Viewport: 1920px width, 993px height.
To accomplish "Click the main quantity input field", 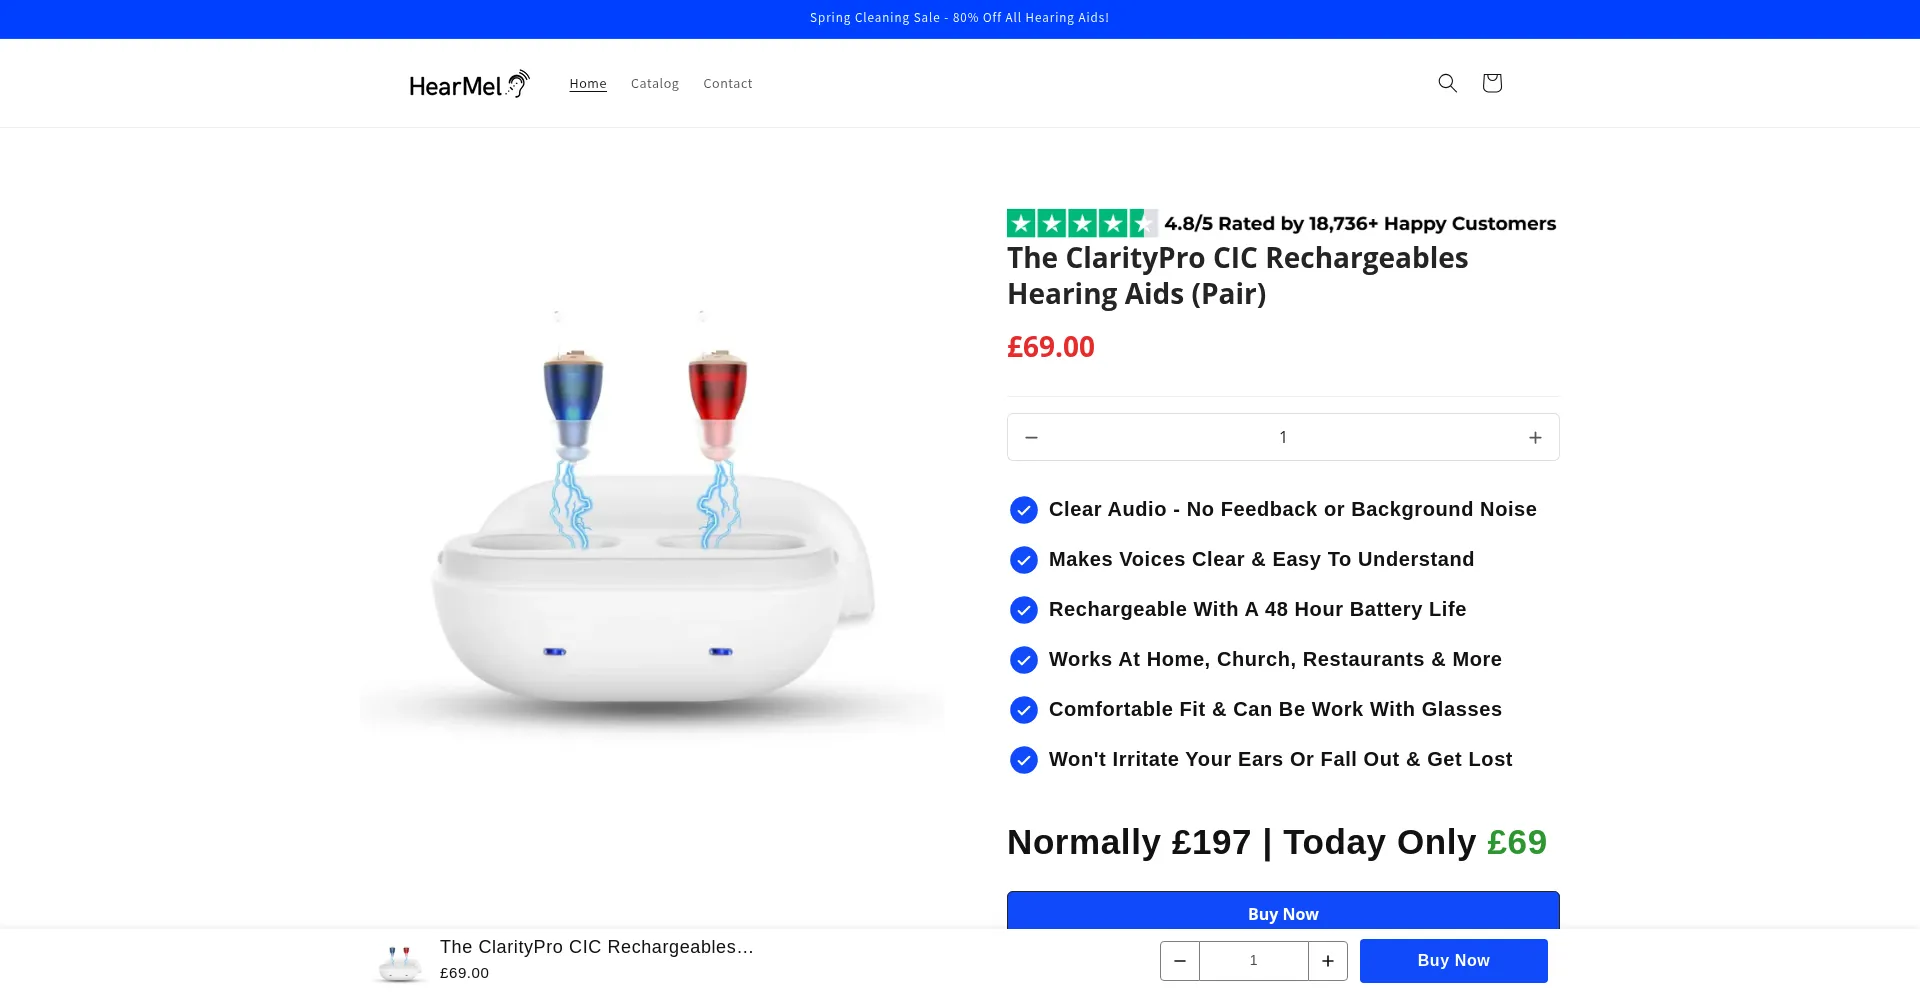I will click(x=1283, y=437).
